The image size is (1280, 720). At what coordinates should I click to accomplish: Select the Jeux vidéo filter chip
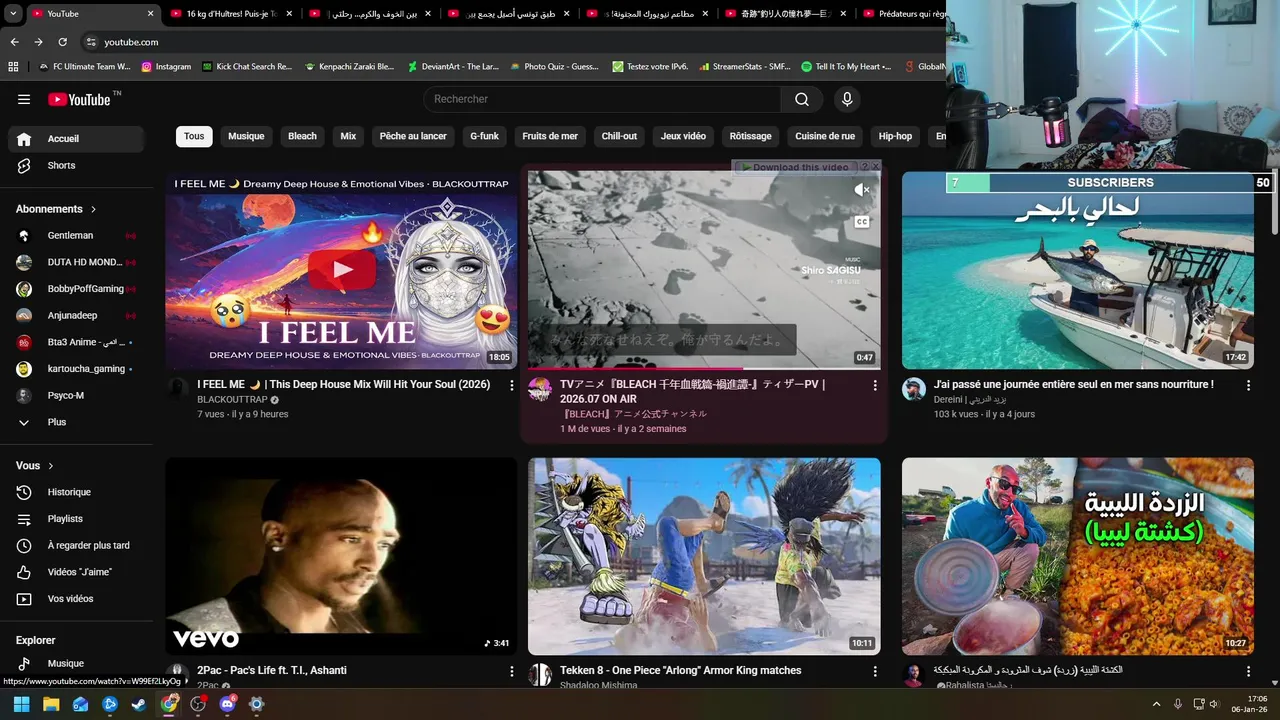[683, 136]
